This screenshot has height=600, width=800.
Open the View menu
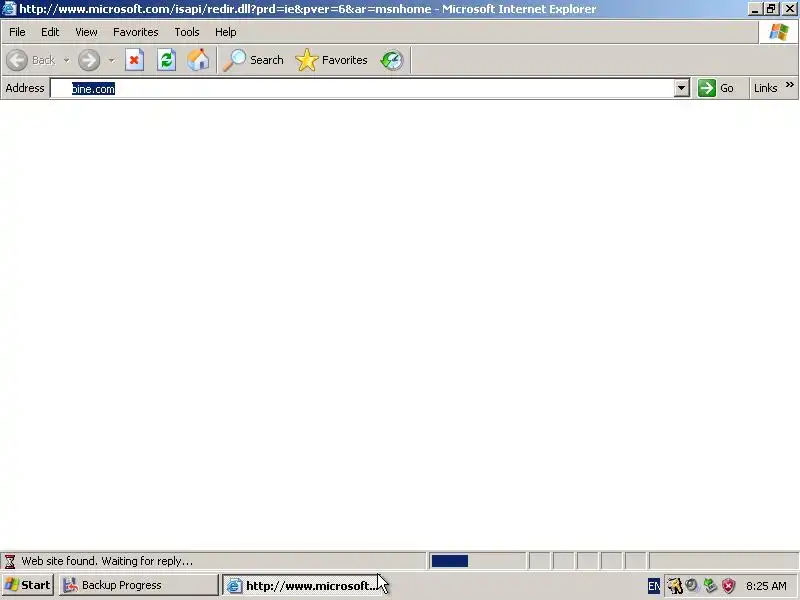point(86,32)
